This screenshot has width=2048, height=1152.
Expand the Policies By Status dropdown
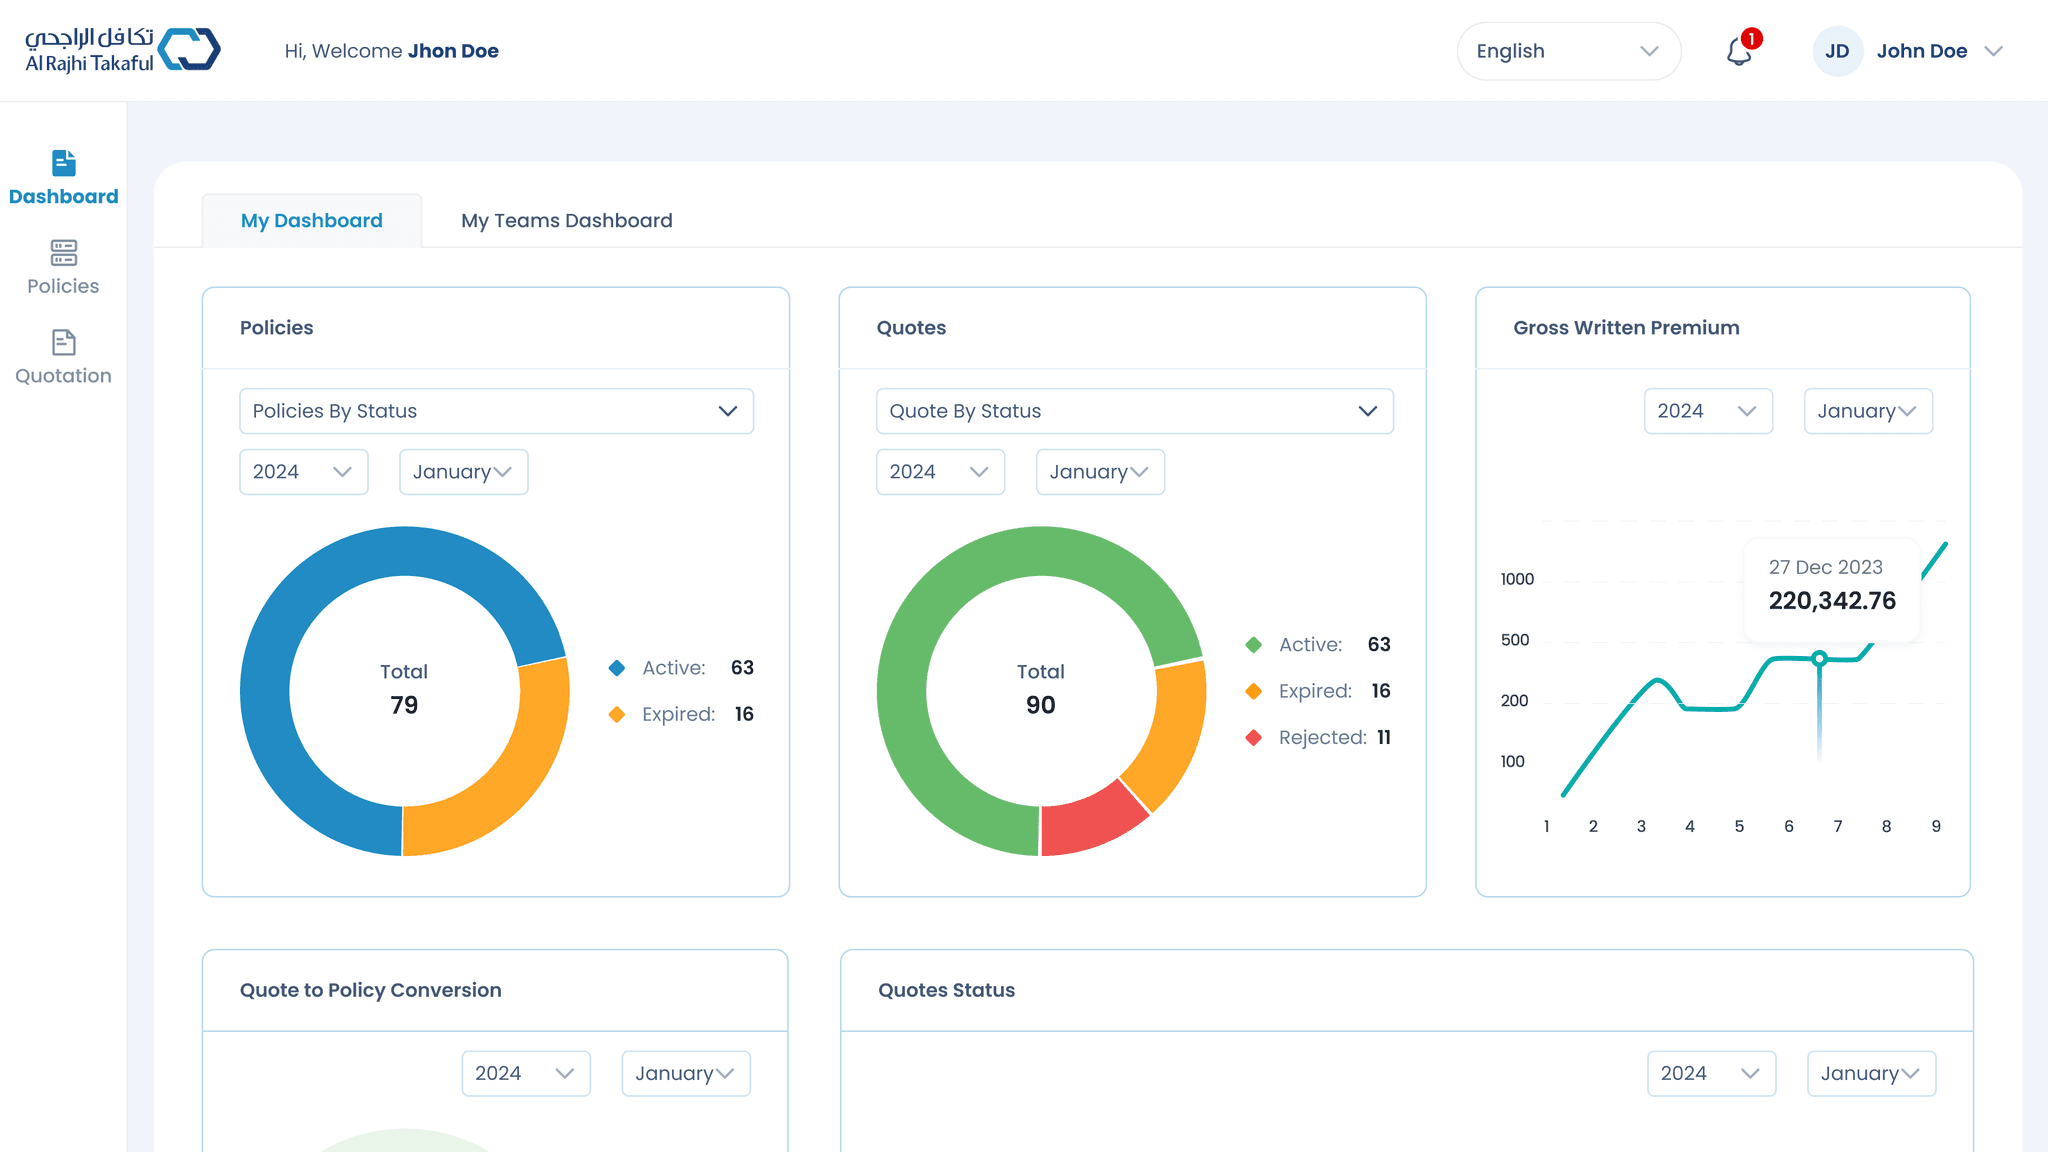point(496,411)
